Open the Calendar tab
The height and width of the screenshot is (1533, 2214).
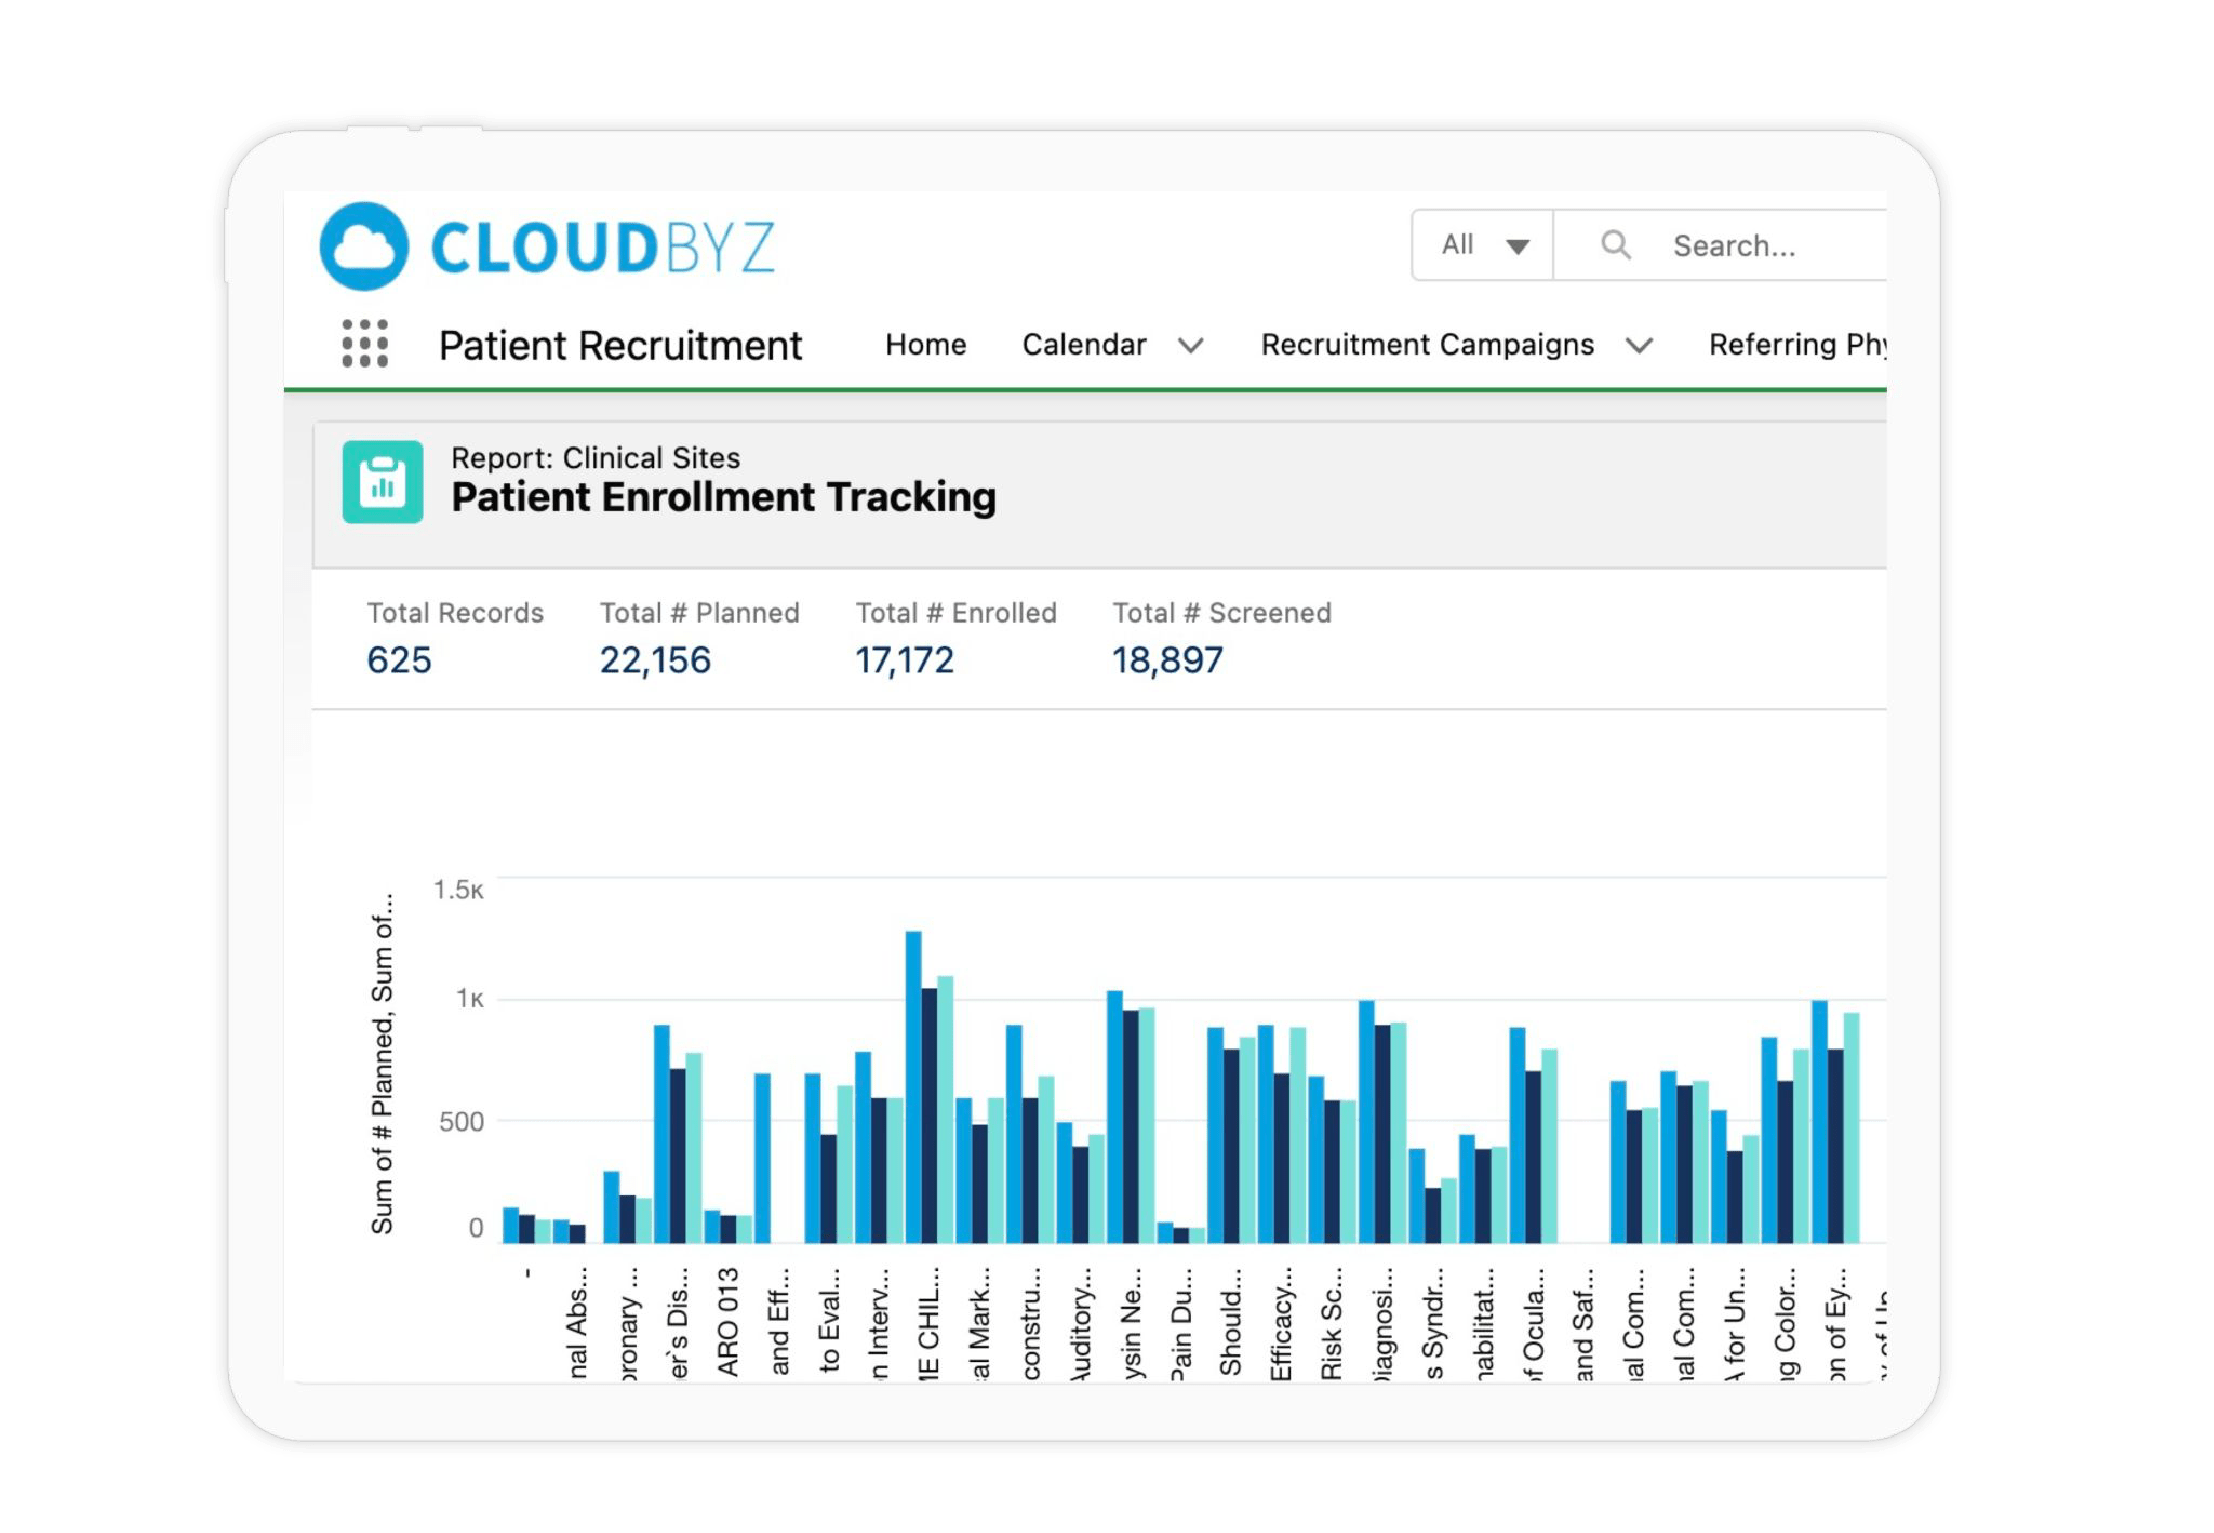click(x=1083, y=345)
